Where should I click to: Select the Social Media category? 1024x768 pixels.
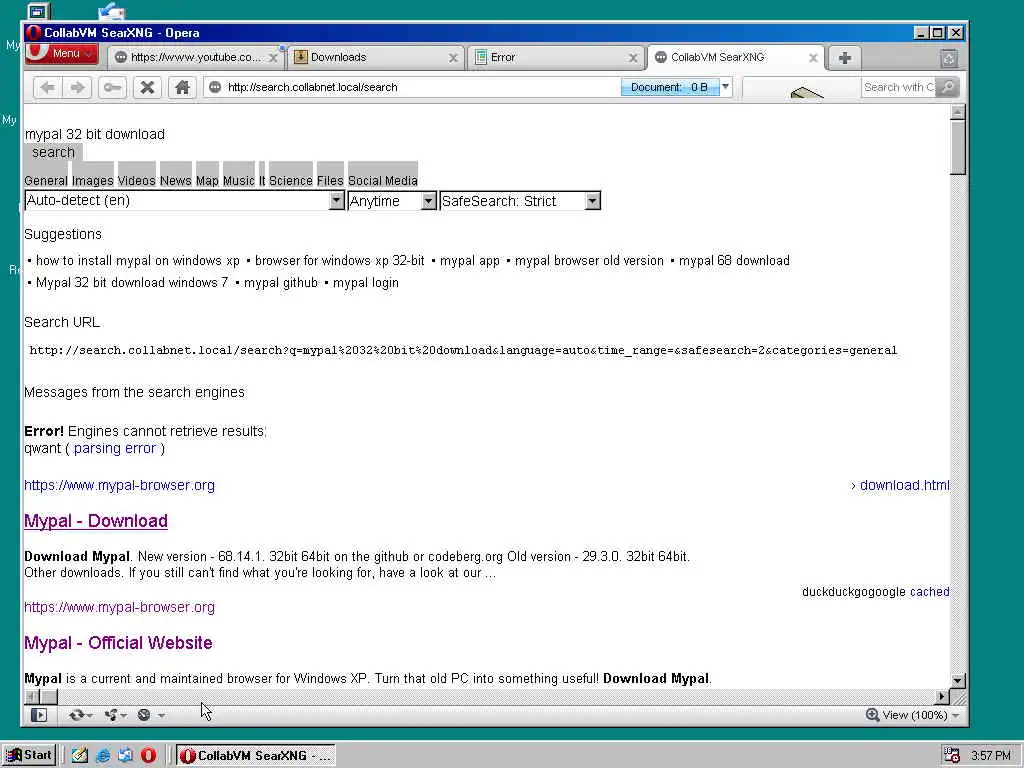click(x=383, y=180)
